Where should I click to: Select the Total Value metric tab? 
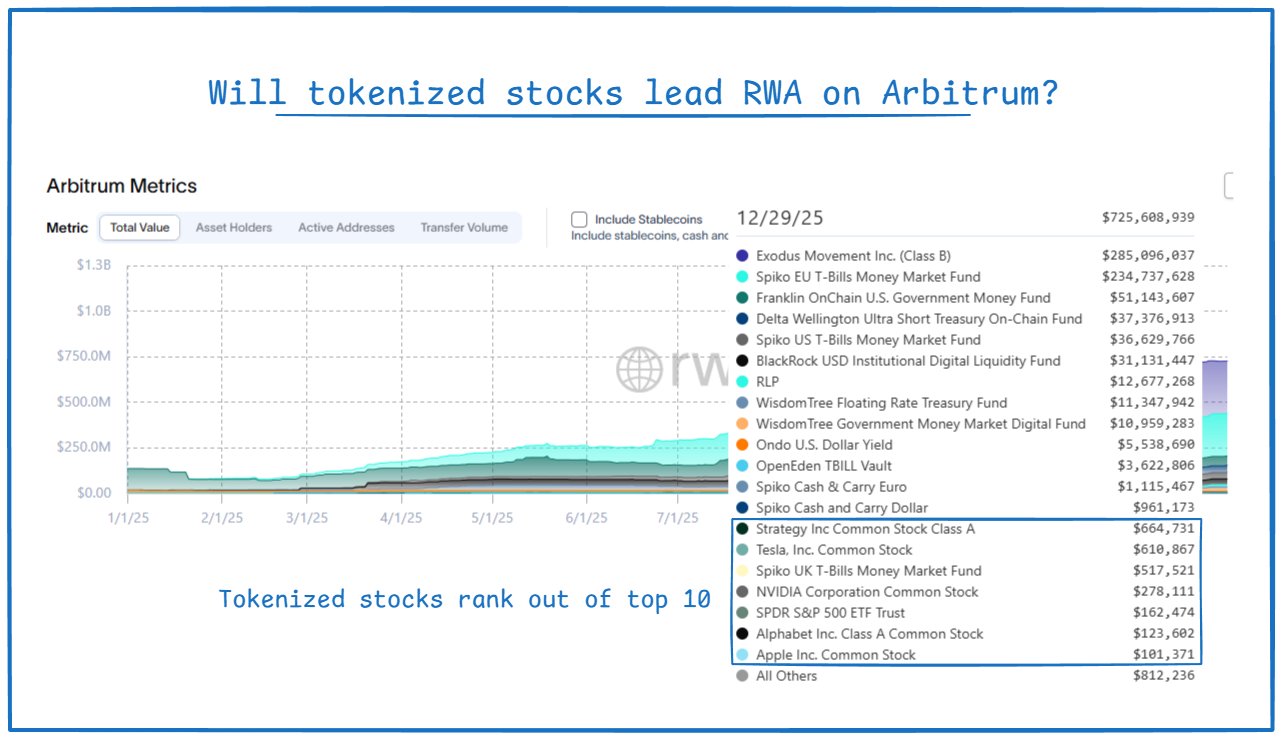(x=140, y=228)
